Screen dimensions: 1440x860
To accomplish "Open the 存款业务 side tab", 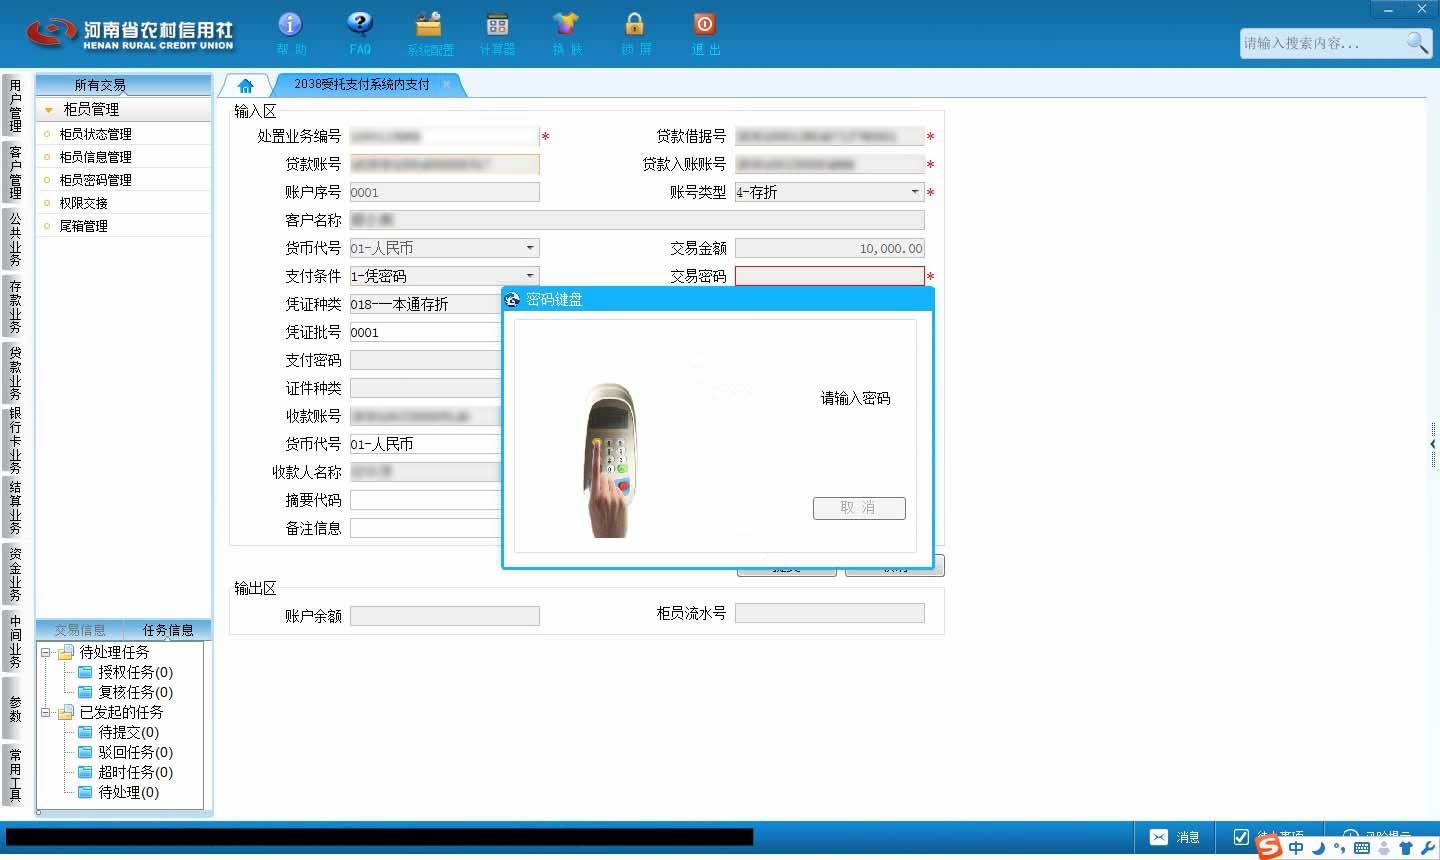I will tap(14, 306).
